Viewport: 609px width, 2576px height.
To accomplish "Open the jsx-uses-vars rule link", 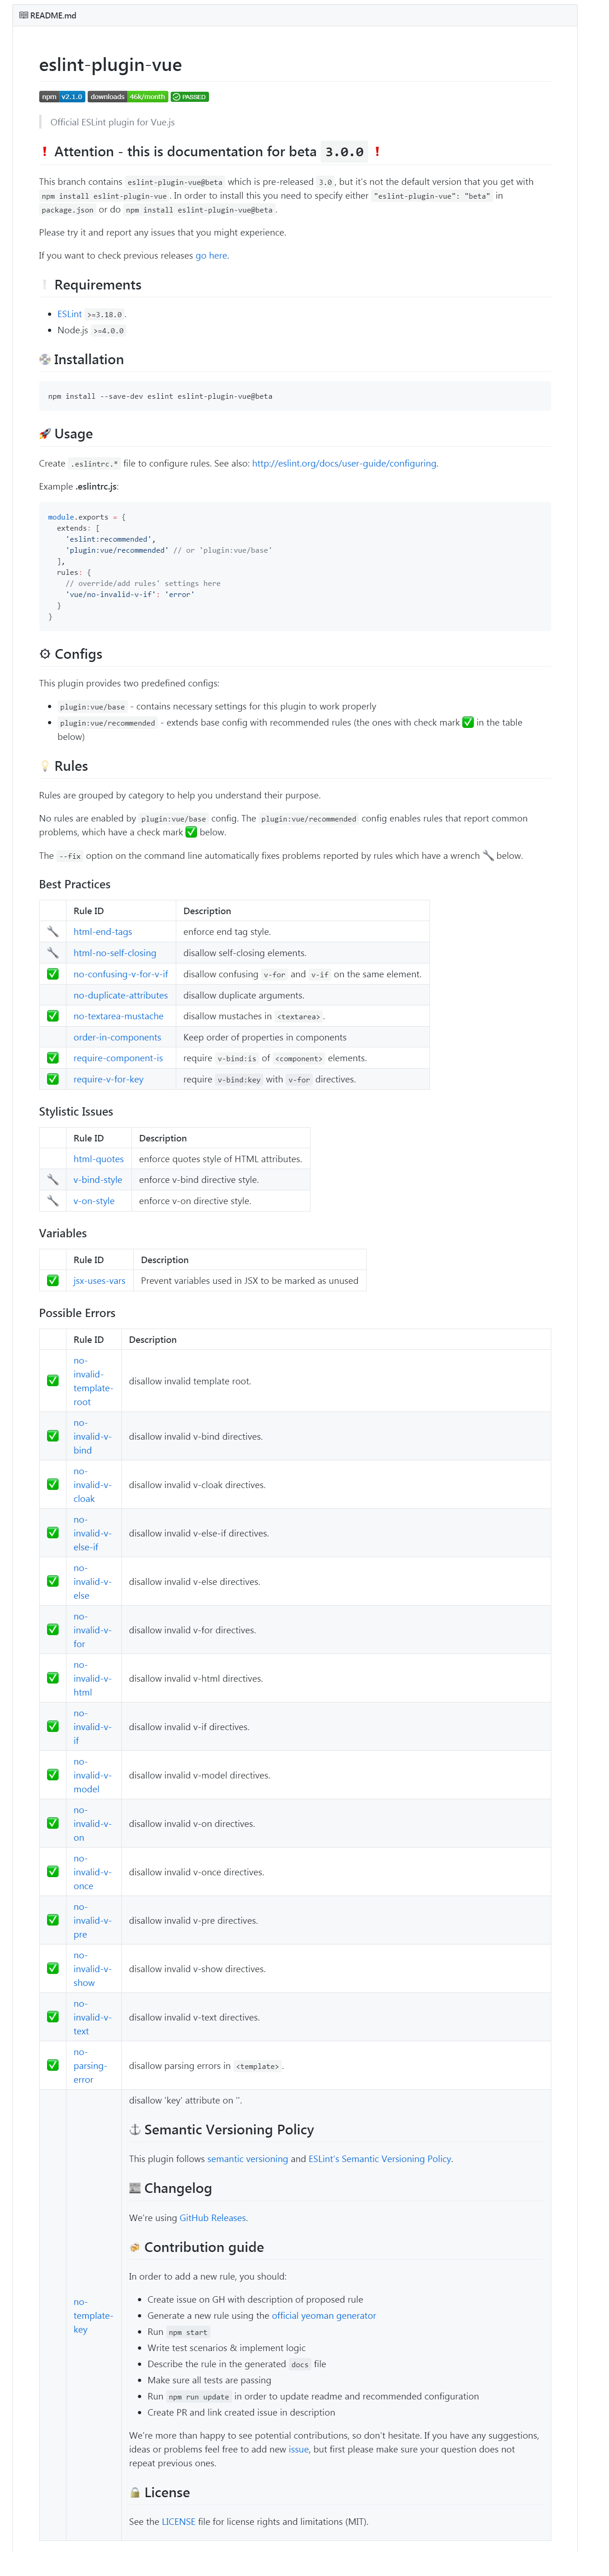I will tap(99, 1281).
